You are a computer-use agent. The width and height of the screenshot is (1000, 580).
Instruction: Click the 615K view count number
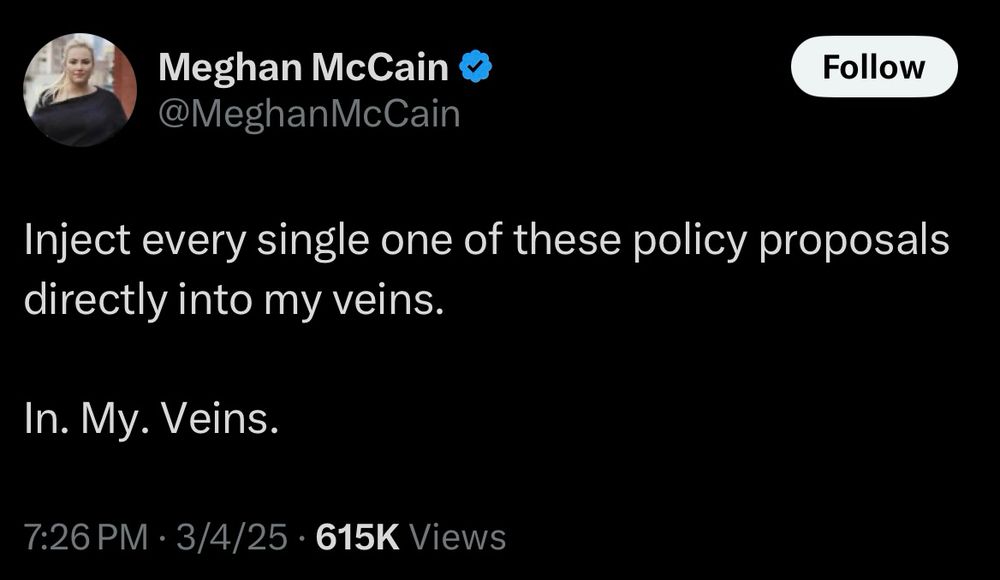pyautogui.click(x=357, y=538)
